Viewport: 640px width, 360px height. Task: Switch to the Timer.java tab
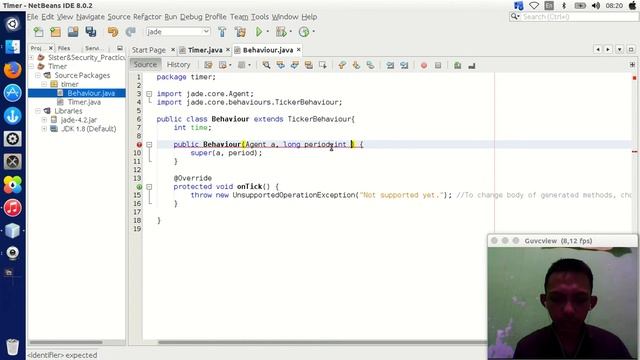205,50
